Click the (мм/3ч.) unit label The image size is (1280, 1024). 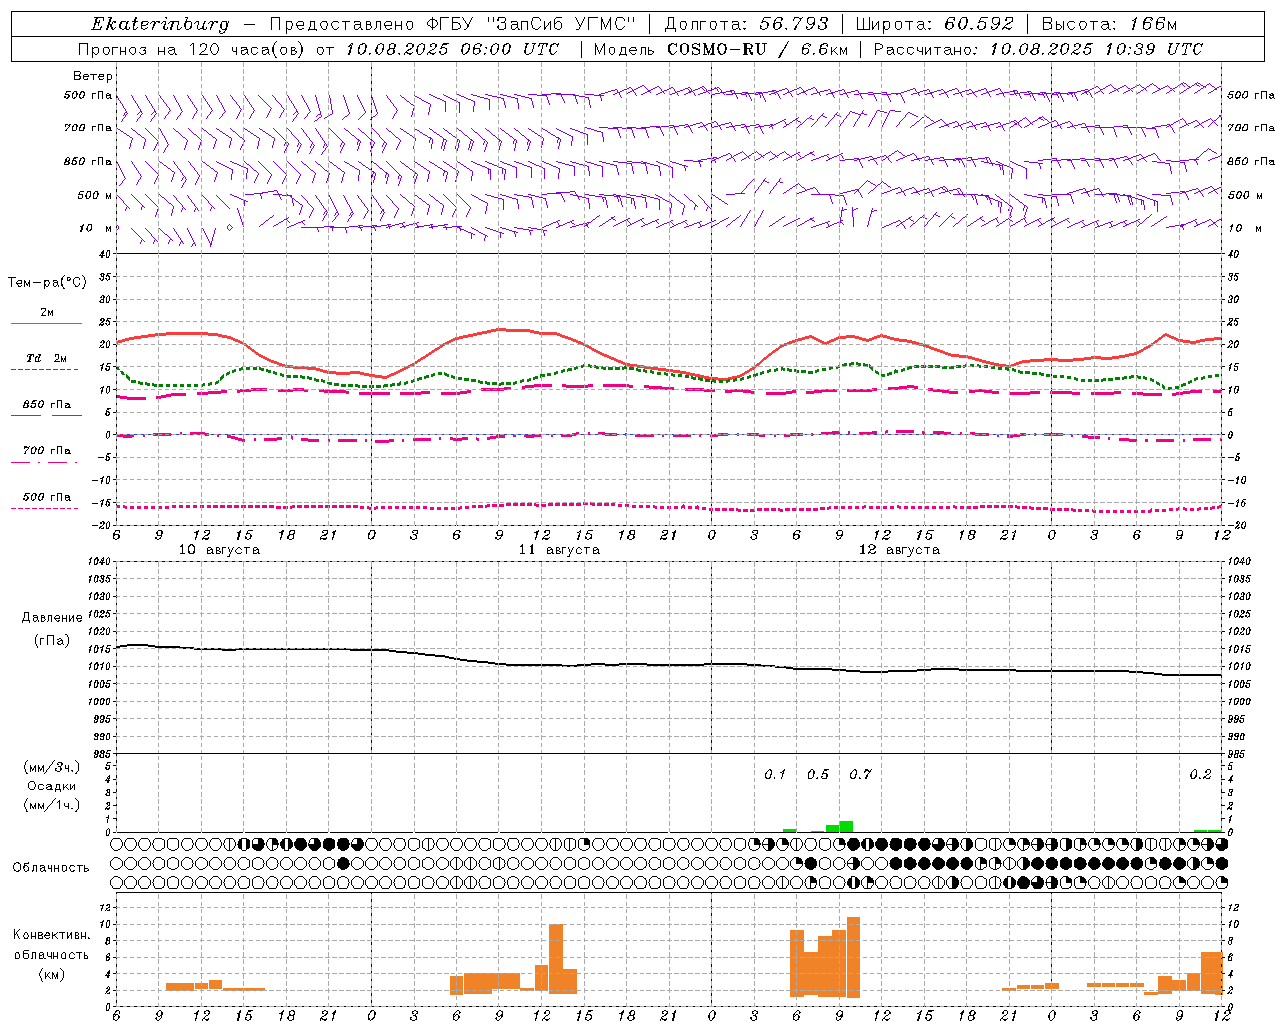click(x=52, y=767)
